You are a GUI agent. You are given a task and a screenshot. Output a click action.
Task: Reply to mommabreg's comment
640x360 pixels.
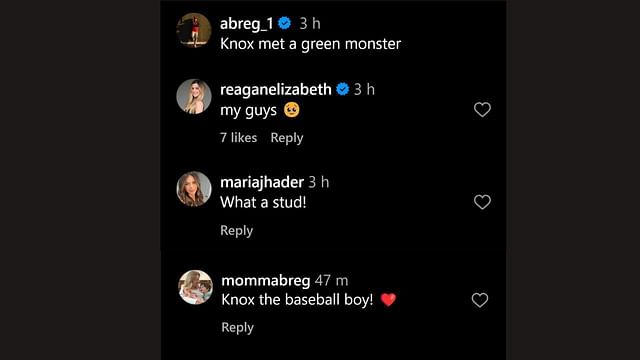pos(238,327)
